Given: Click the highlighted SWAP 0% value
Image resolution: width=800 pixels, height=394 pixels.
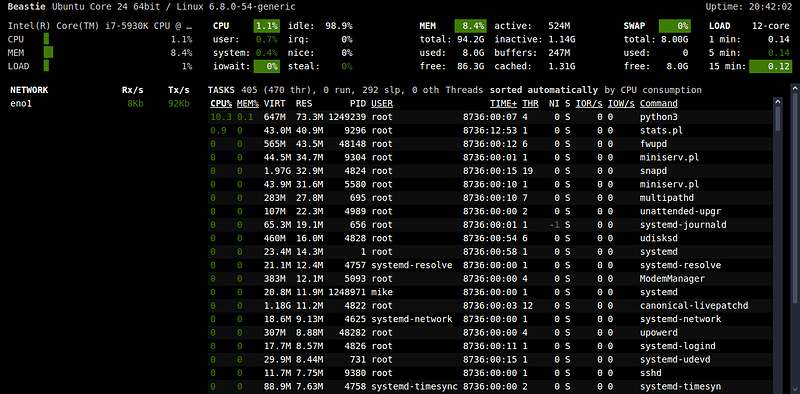Looking at the screenshot, I should (x=675, y=26).
